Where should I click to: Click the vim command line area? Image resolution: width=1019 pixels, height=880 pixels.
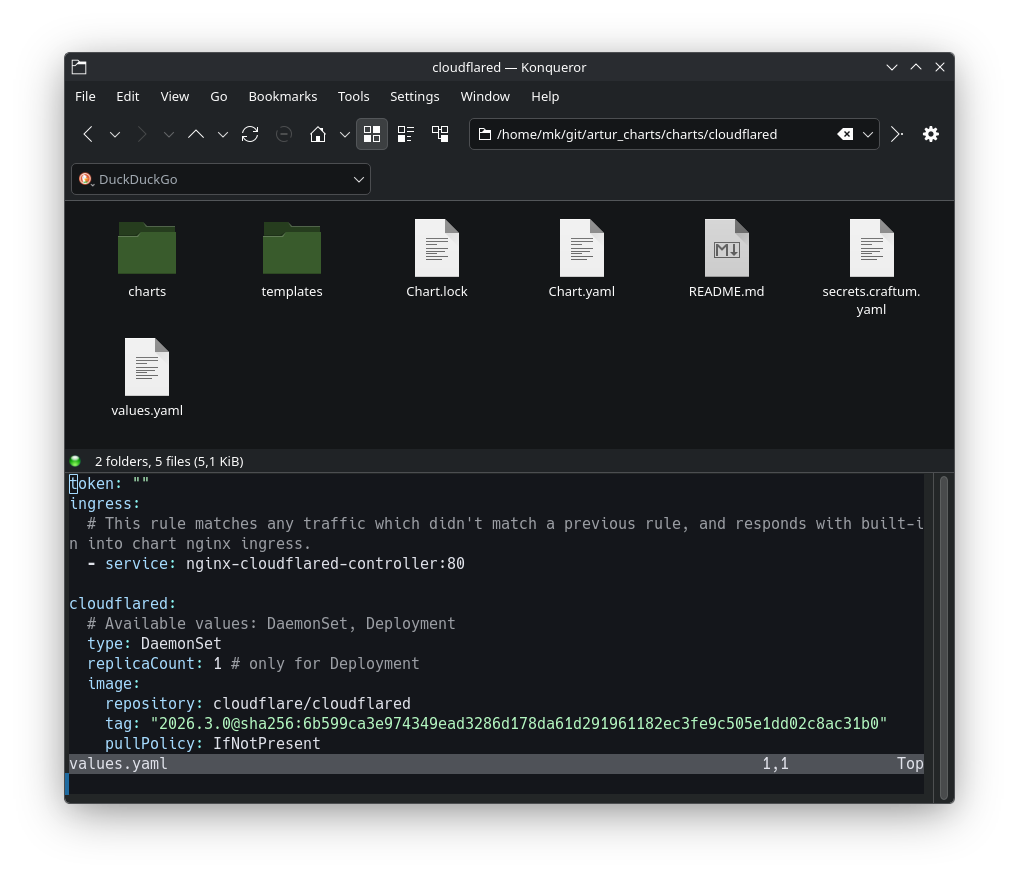497,784
